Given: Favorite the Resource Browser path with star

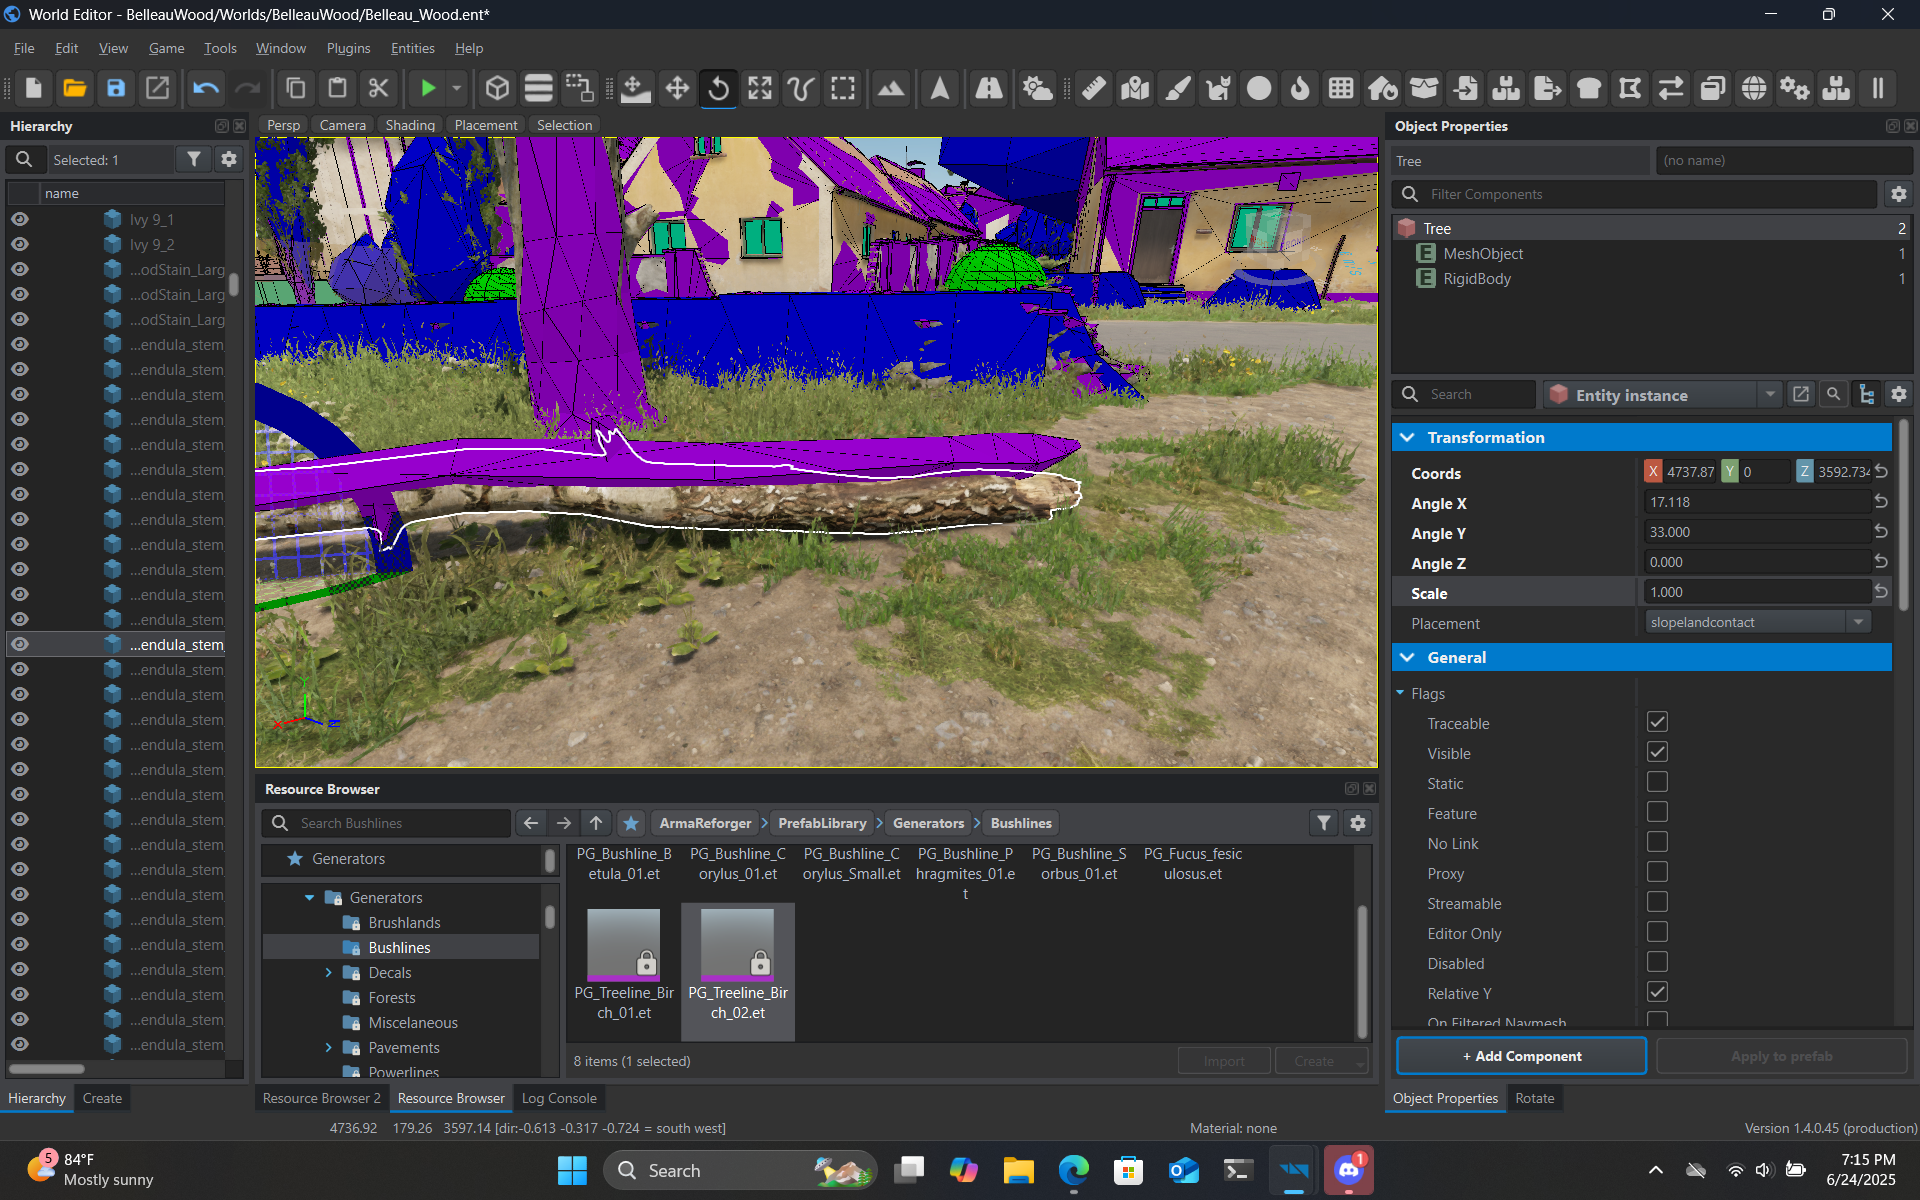Looking at the screenshot, I should (x=631, y=823).
